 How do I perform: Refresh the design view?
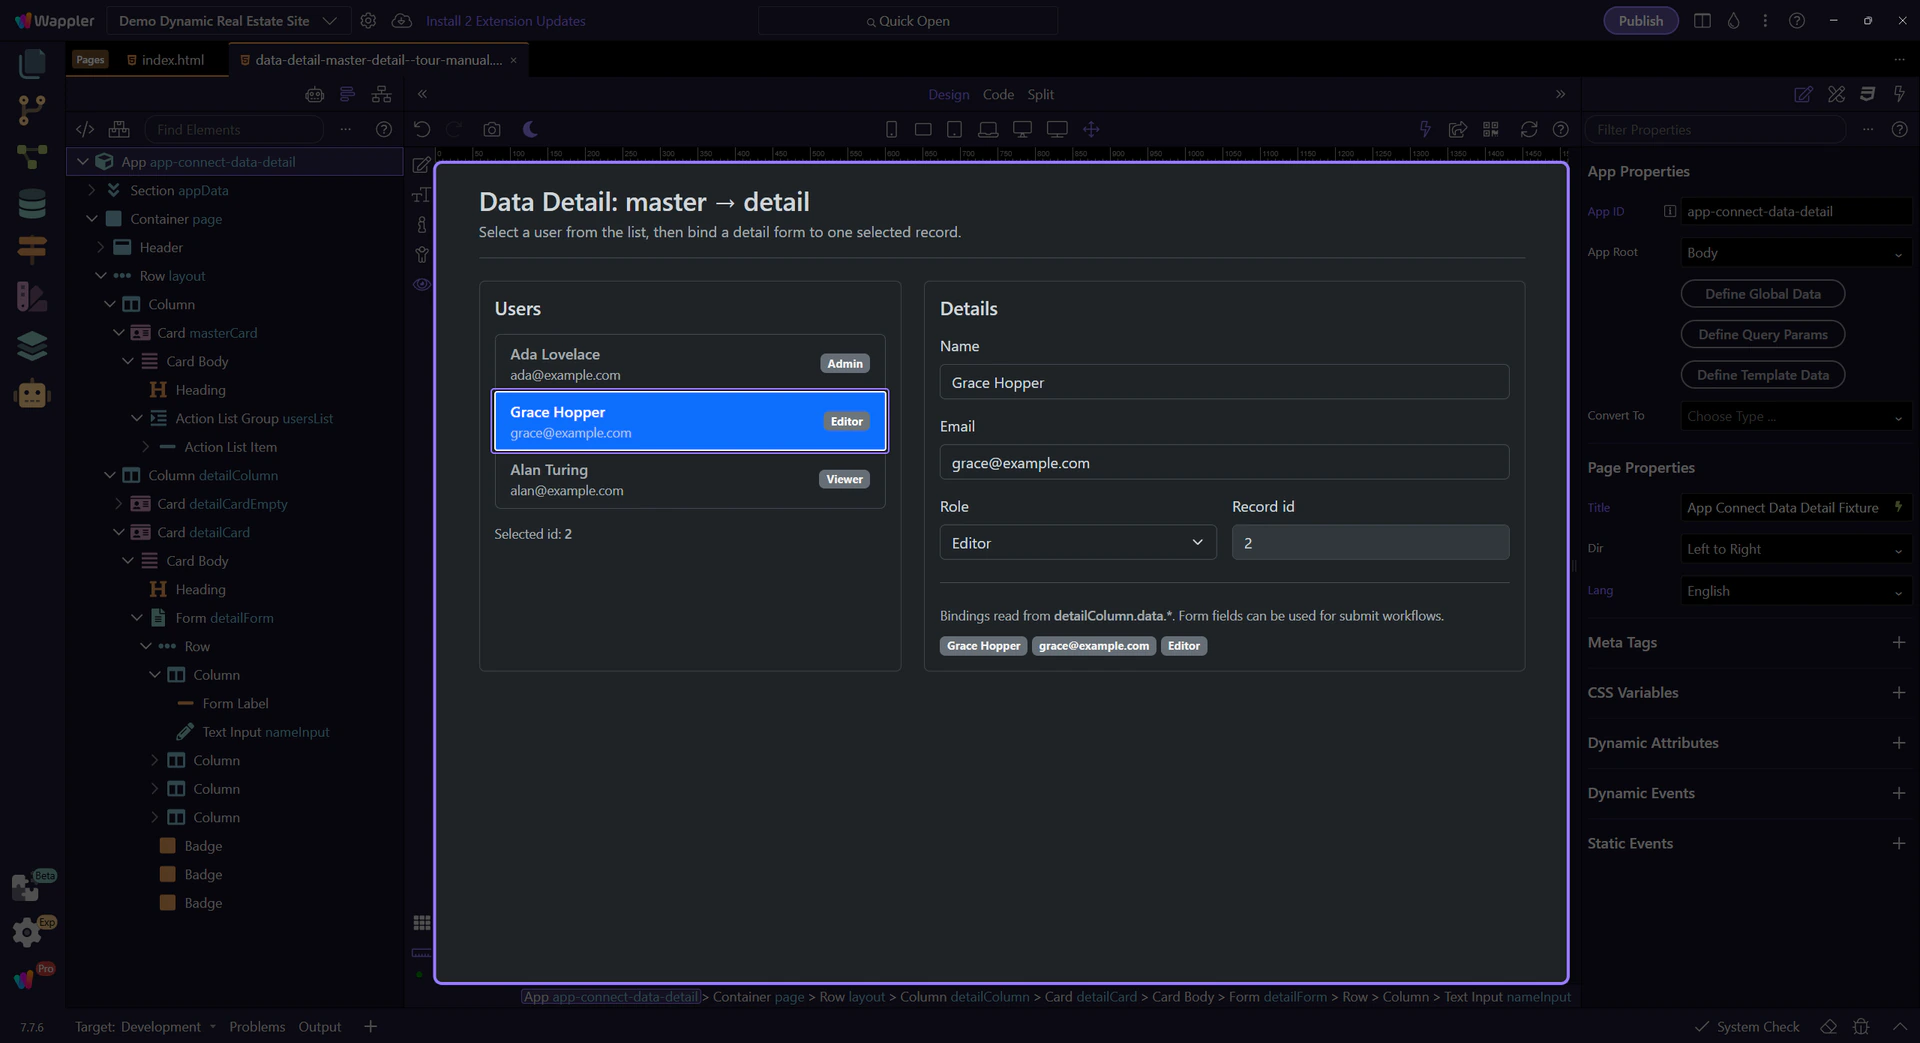(1528, 130)
